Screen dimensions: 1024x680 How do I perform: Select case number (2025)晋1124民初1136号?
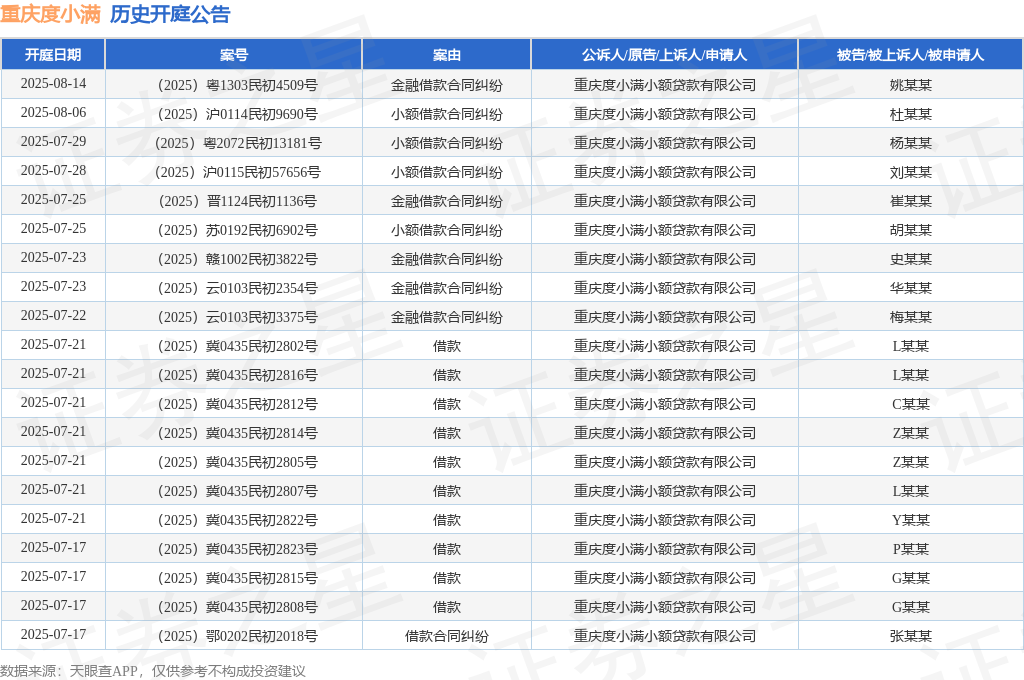(x=237, y=201)
